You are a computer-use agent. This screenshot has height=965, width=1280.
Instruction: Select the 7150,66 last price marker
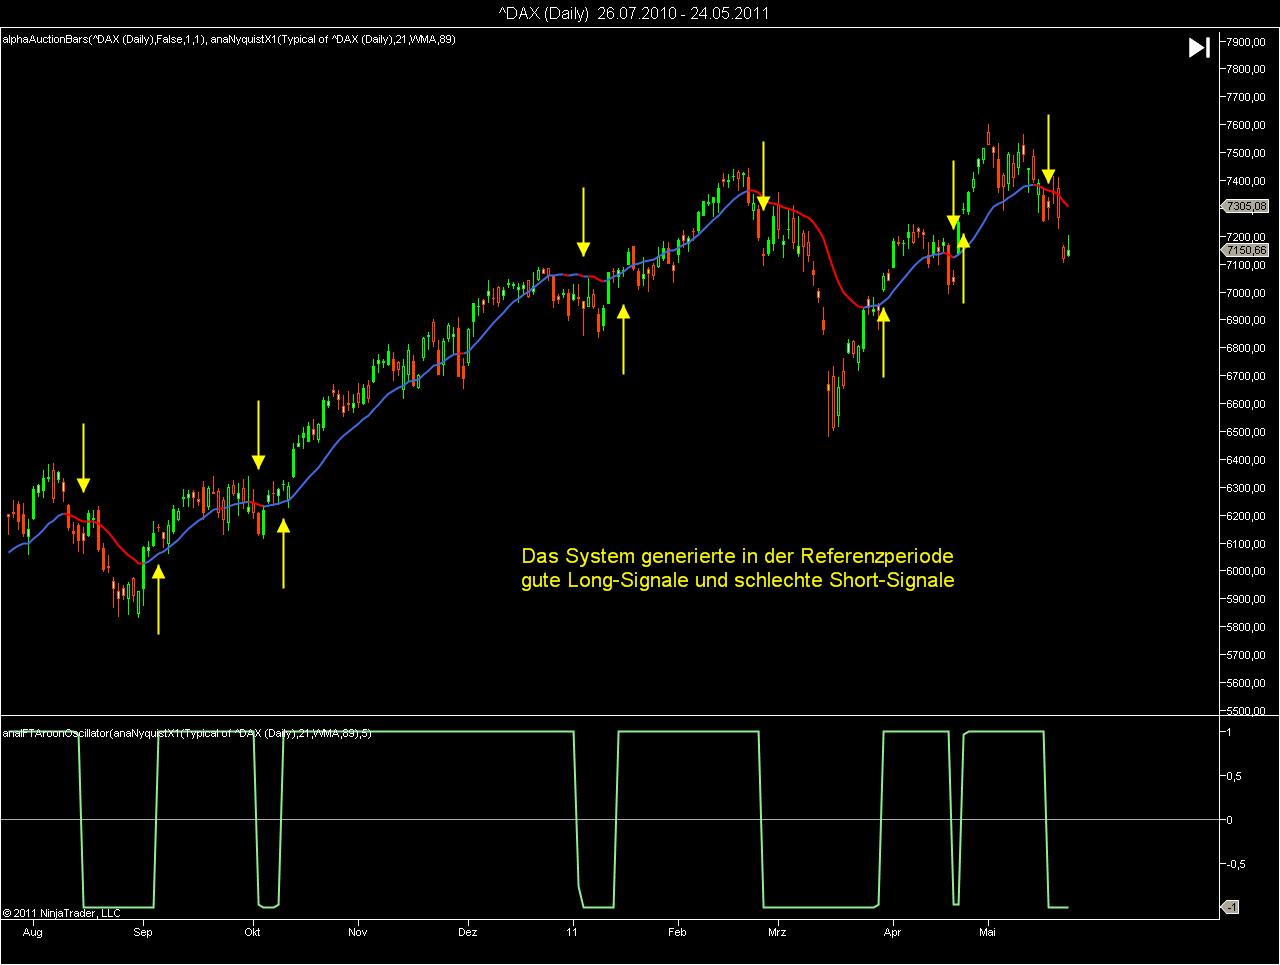click(1245, 250)
